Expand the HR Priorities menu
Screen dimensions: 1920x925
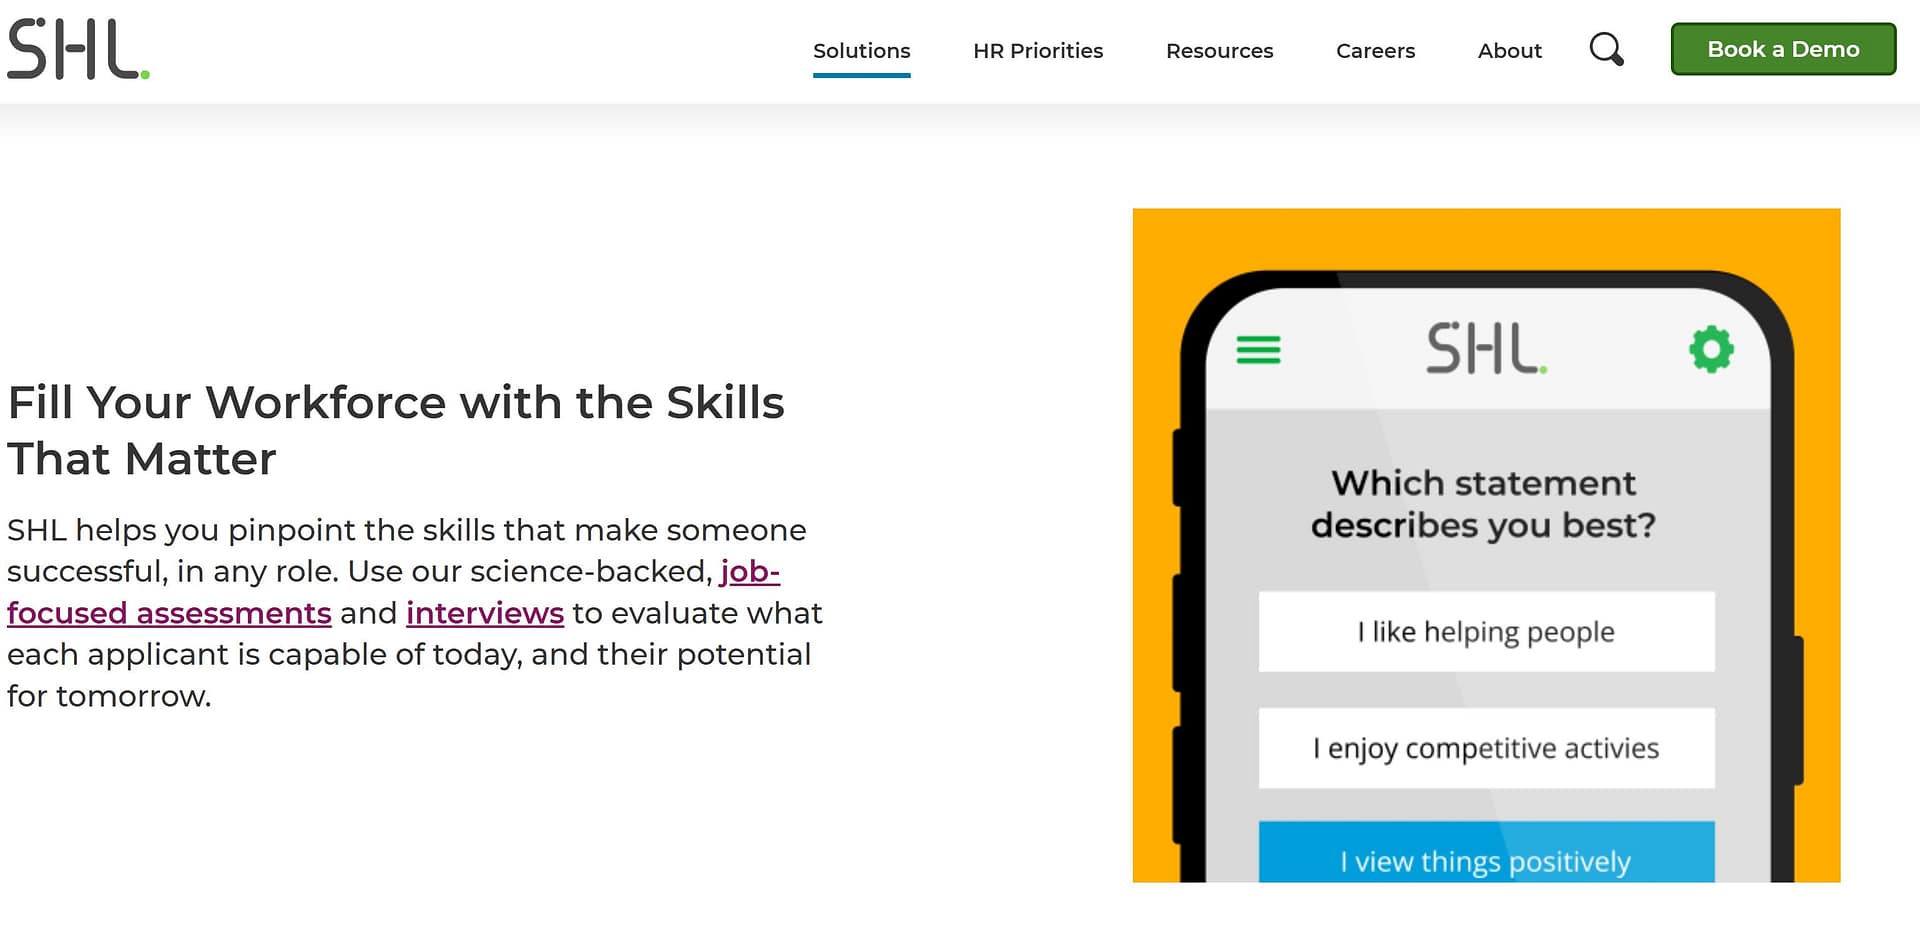[1037, 51]
